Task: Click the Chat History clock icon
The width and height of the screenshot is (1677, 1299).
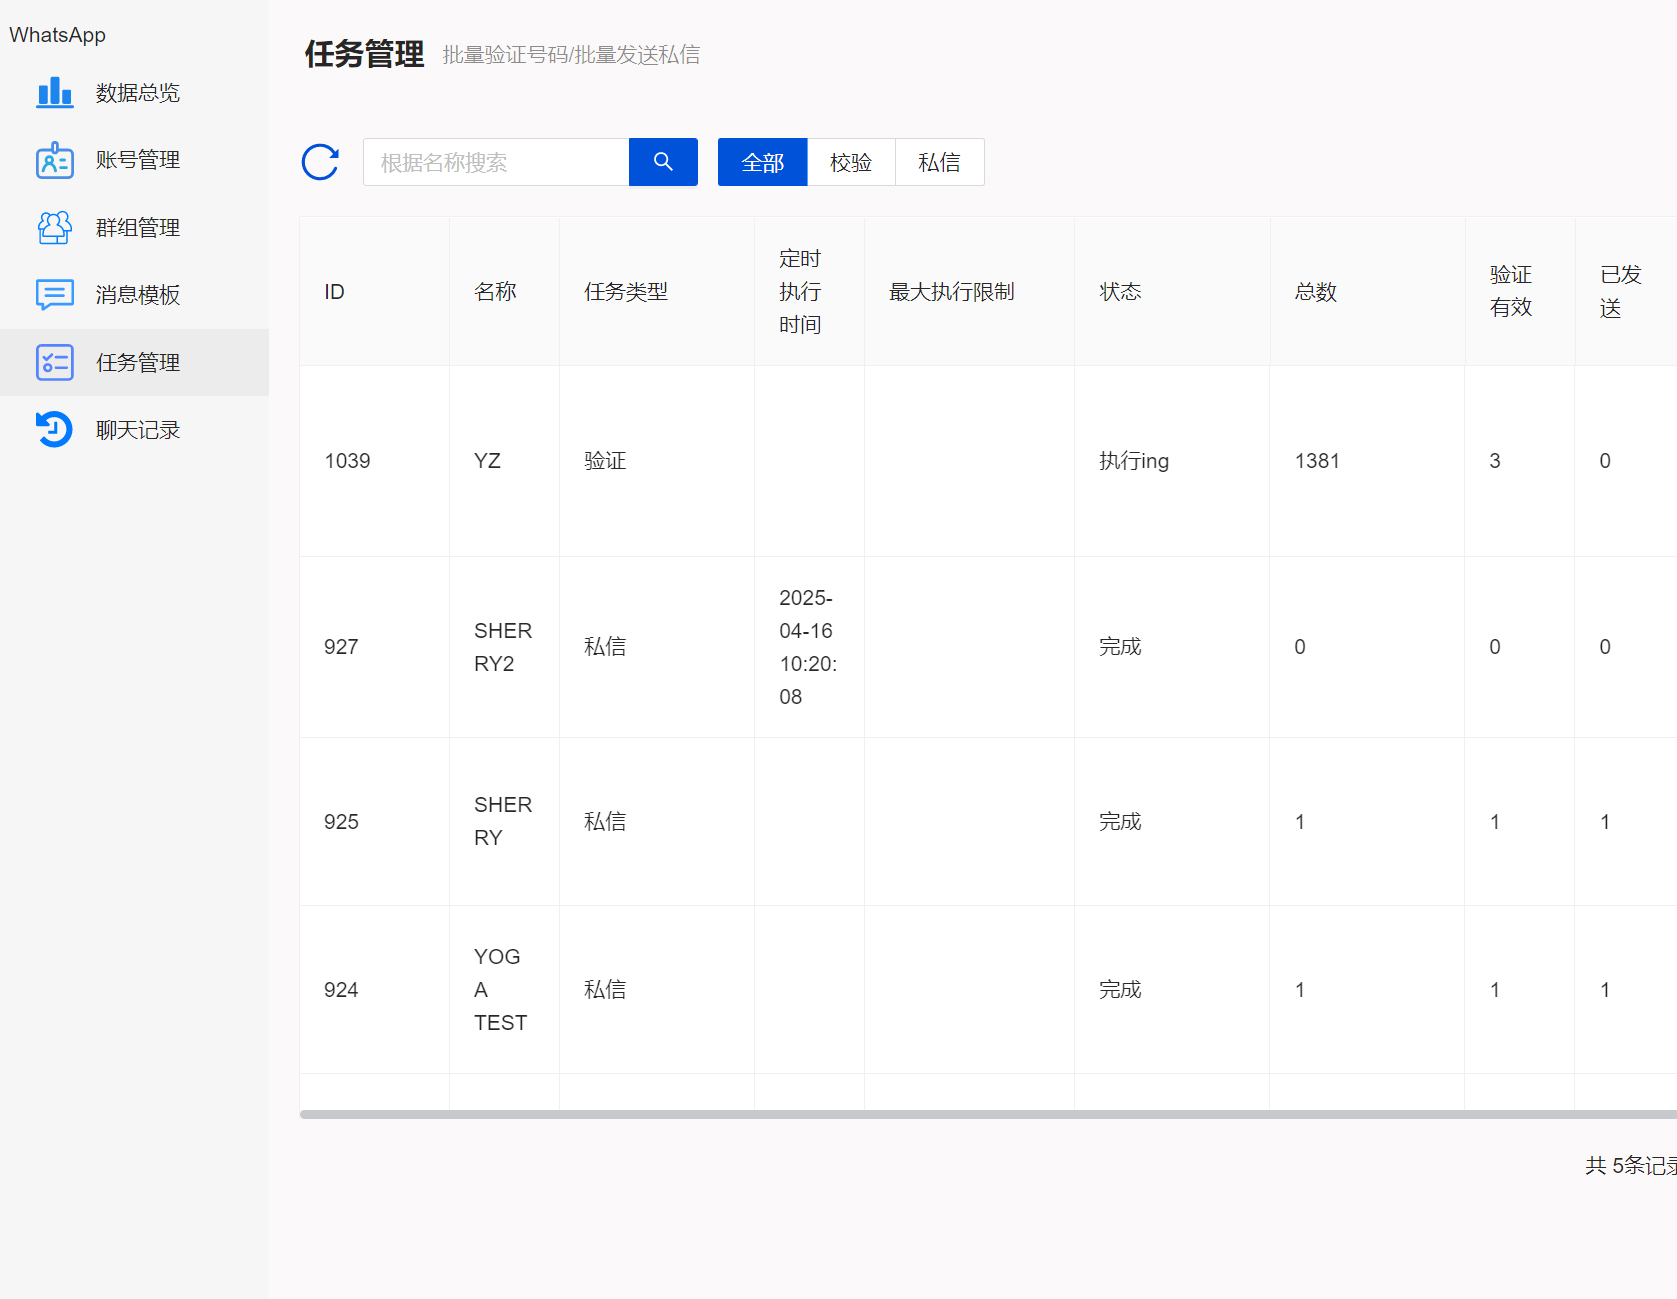Action: tap(54, 430)
